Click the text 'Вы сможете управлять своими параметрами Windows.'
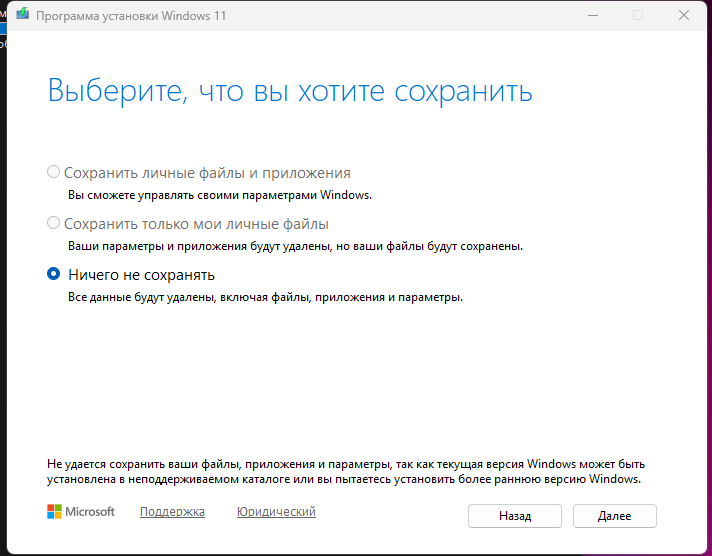This screenshot has width=712, height=556. pos(220,195)
